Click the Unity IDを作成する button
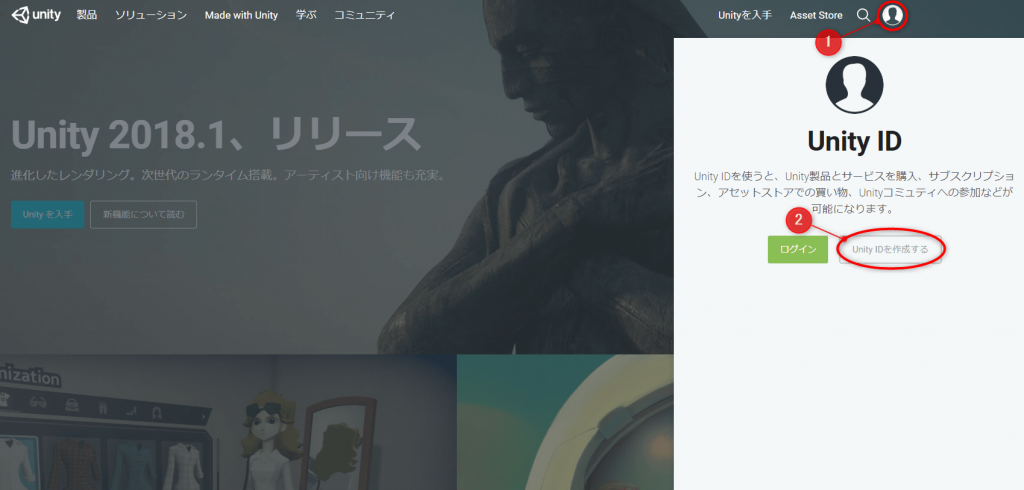 pos(890,249)
